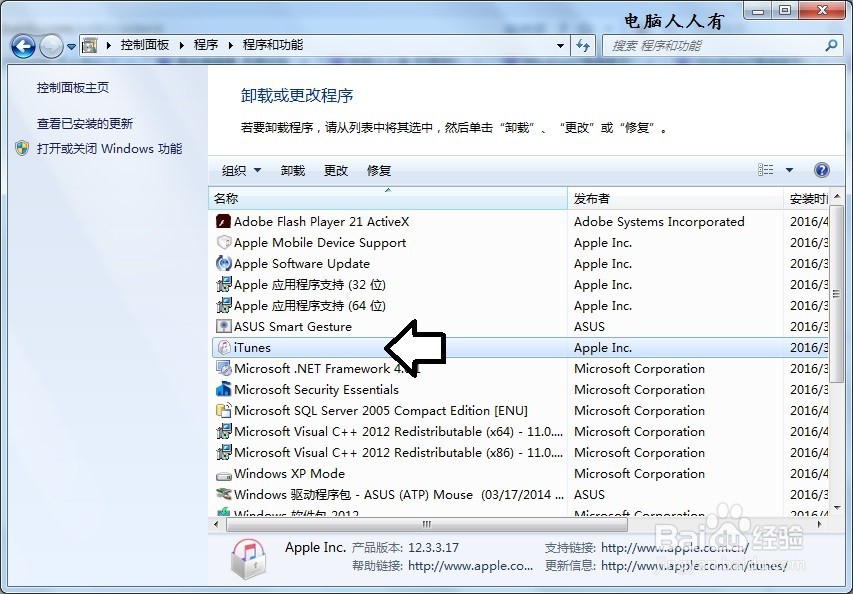Click the horizontal scrollbar right arrow
853x594 pixels.
coord(820,524)
